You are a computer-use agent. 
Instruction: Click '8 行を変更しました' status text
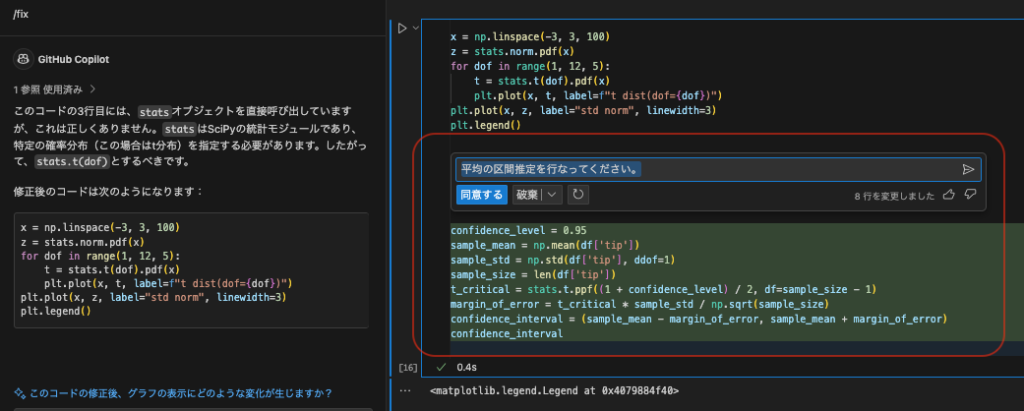click(895, 195)
